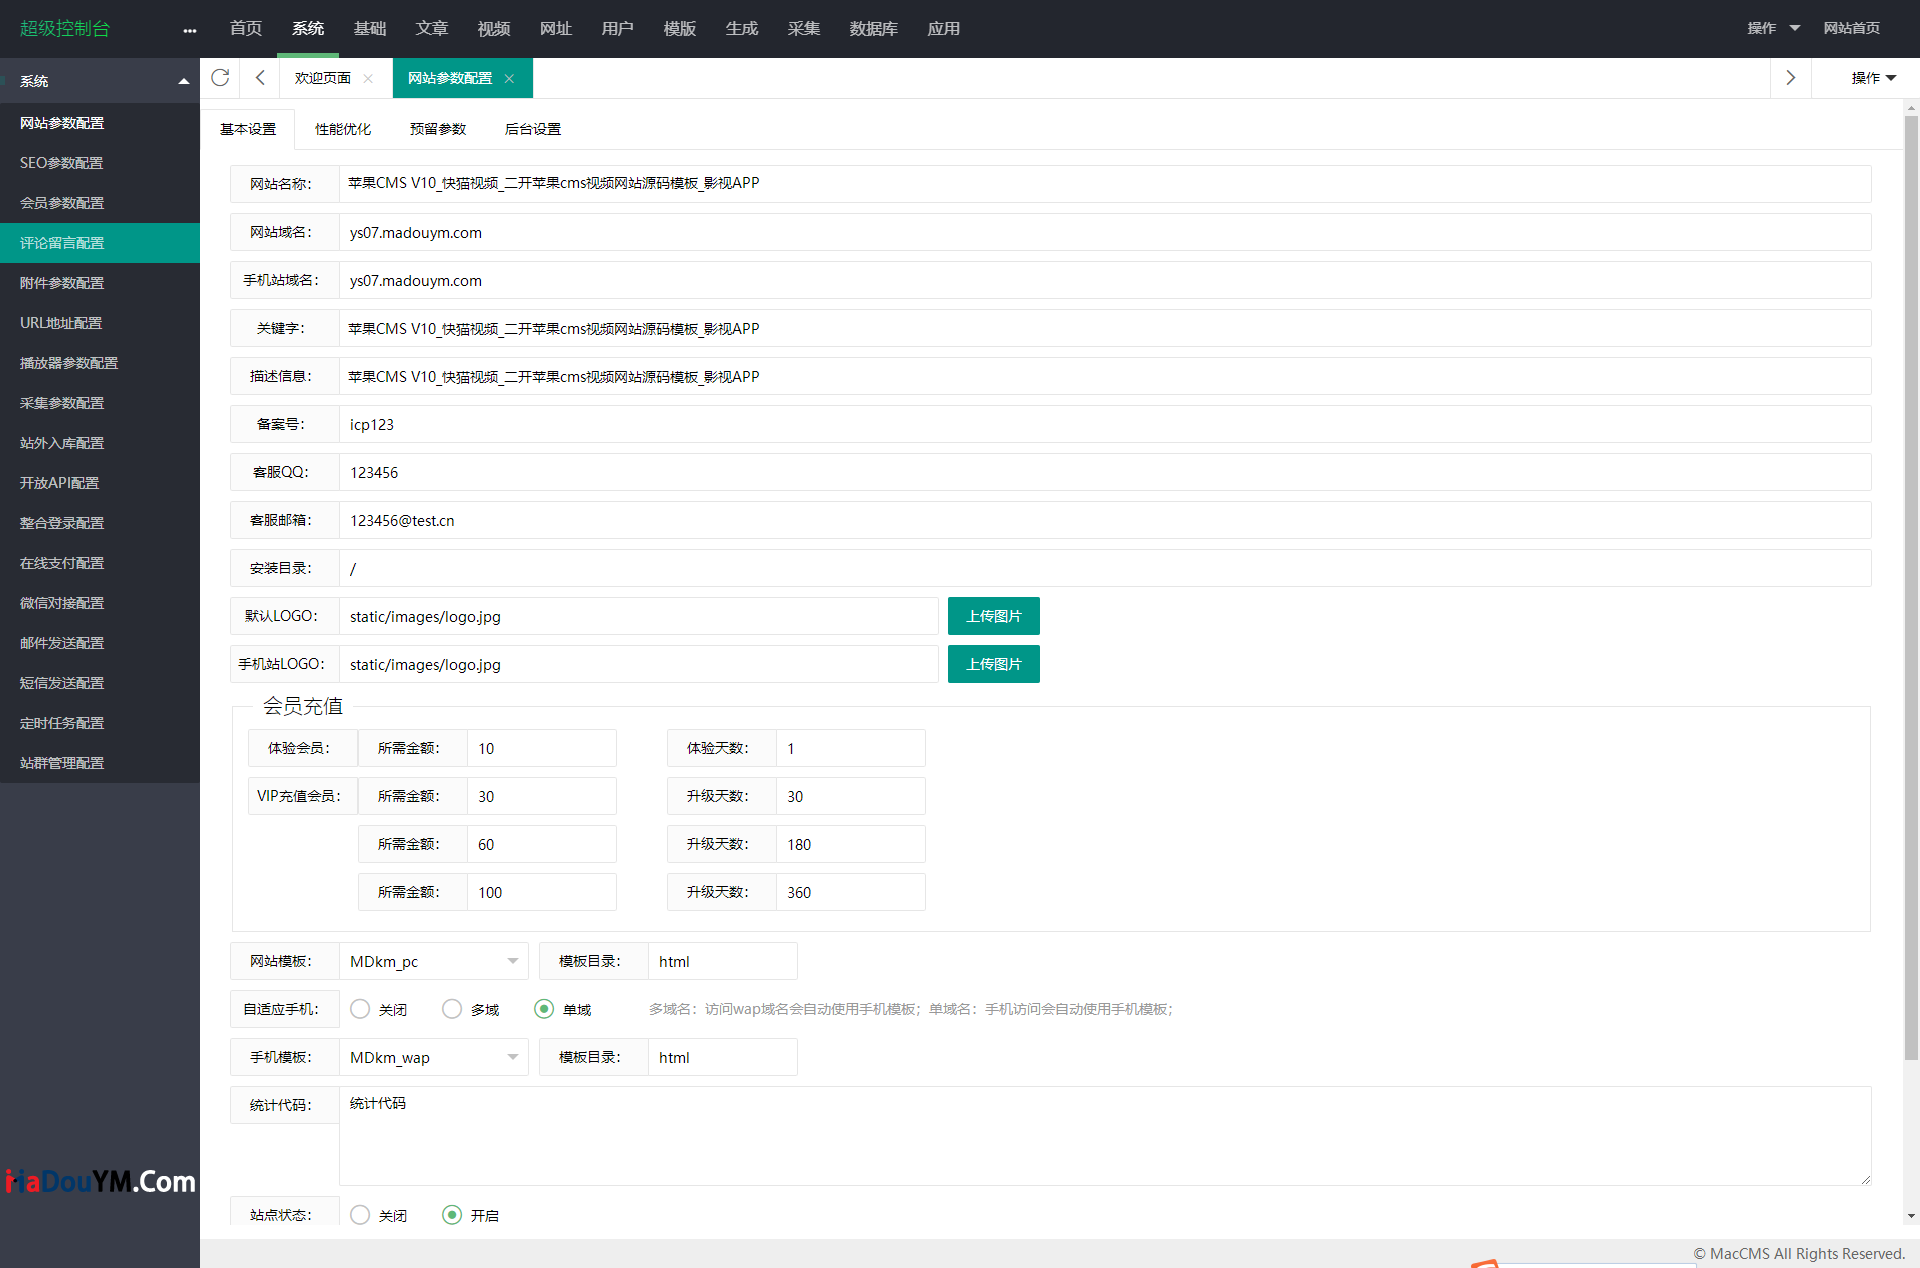Switch to the 后台设置 tab
The height and width of the screenshot is (1268, 1920).
pos(532,128)
